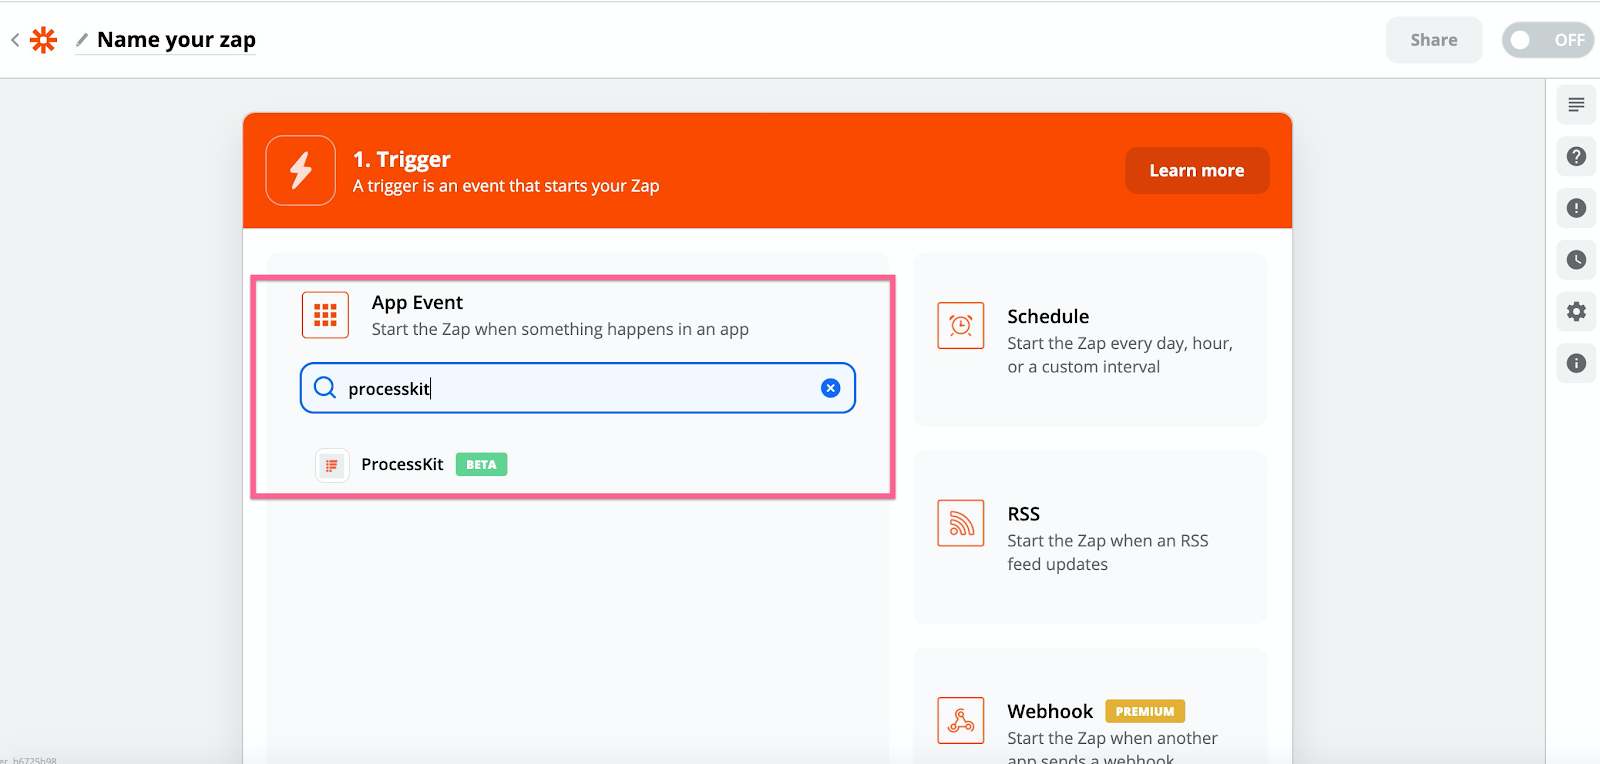
Task: Open the lightning bolt Trigger icon
Action: [x=301, y=170]
